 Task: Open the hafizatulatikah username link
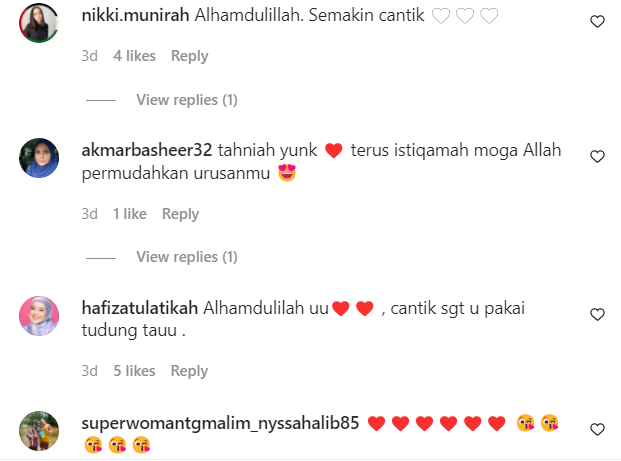tap(140, 308)
